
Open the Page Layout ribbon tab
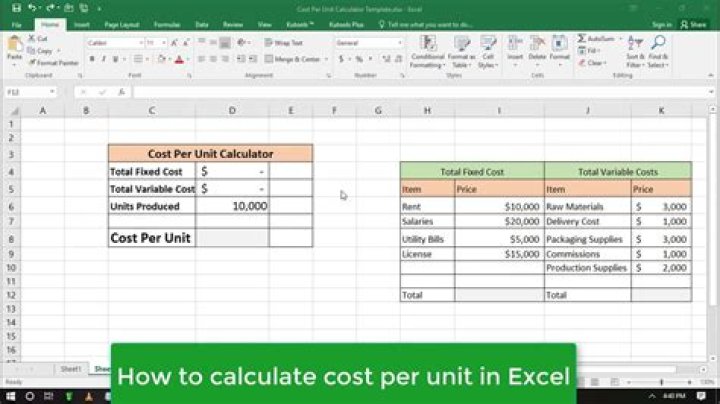point(122,23)
